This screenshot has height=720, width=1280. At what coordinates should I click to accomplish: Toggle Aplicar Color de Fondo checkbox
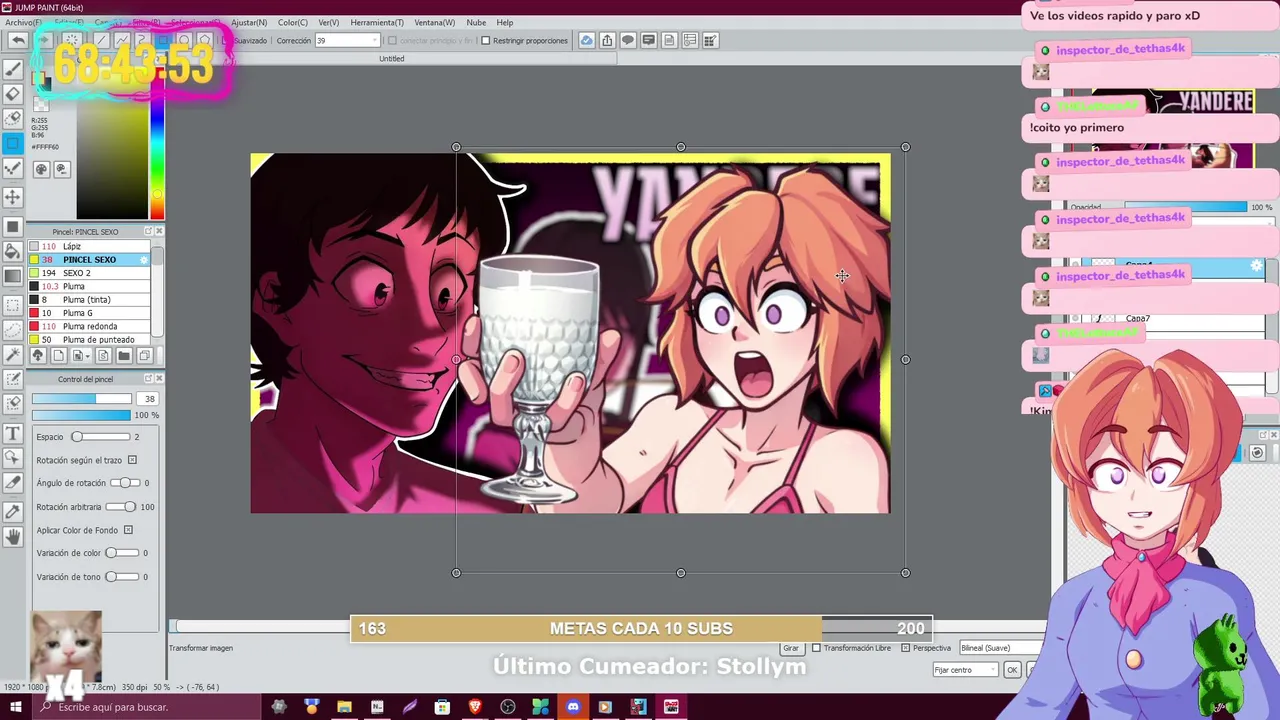[128, 530]
